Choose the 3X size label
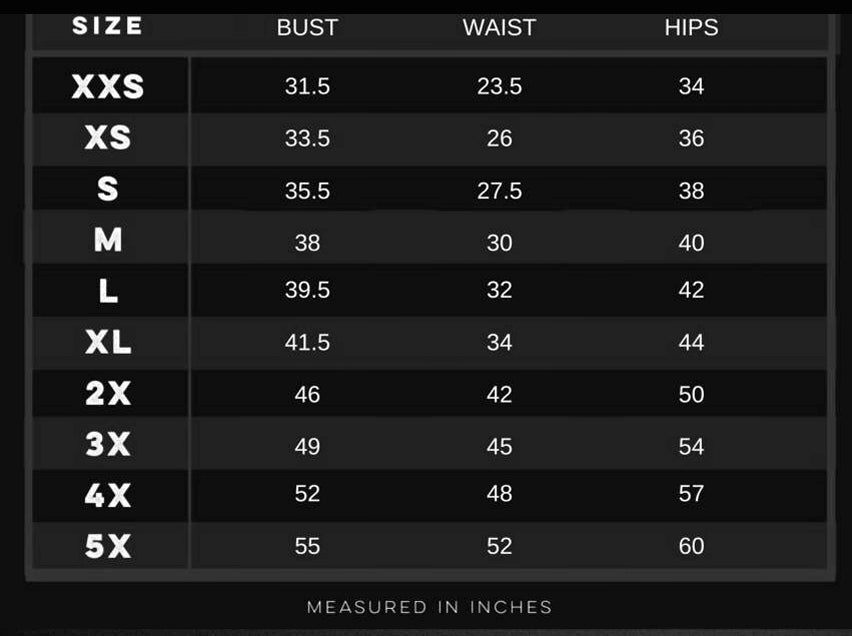This screenshot has height=636, width=852. coord(108,444)
